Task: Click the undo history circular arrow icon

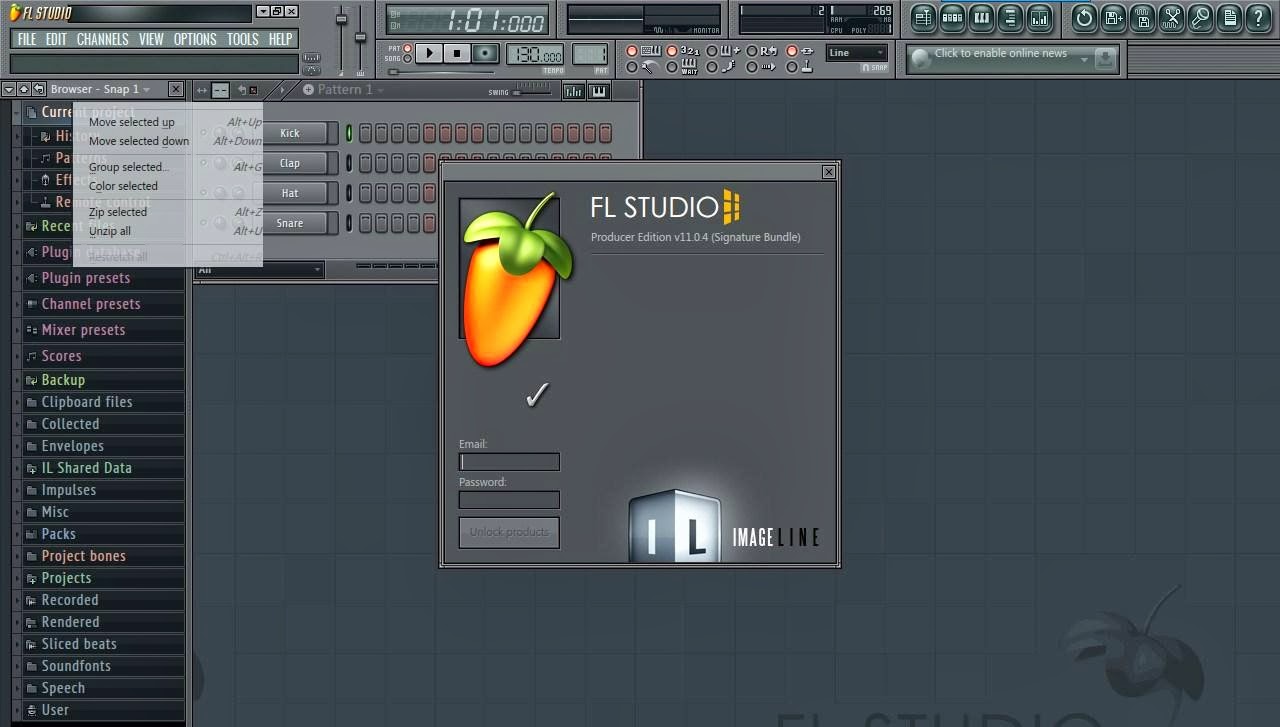Action: (x=1084, y=17)
